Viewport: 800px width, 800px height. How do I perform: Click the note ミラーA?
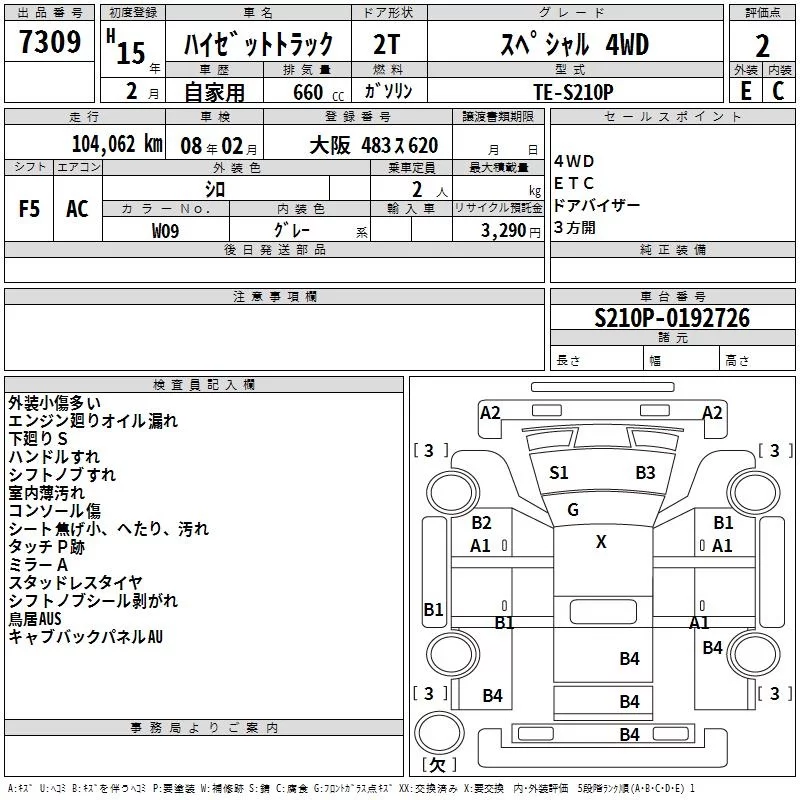click(x=38, y=565)
